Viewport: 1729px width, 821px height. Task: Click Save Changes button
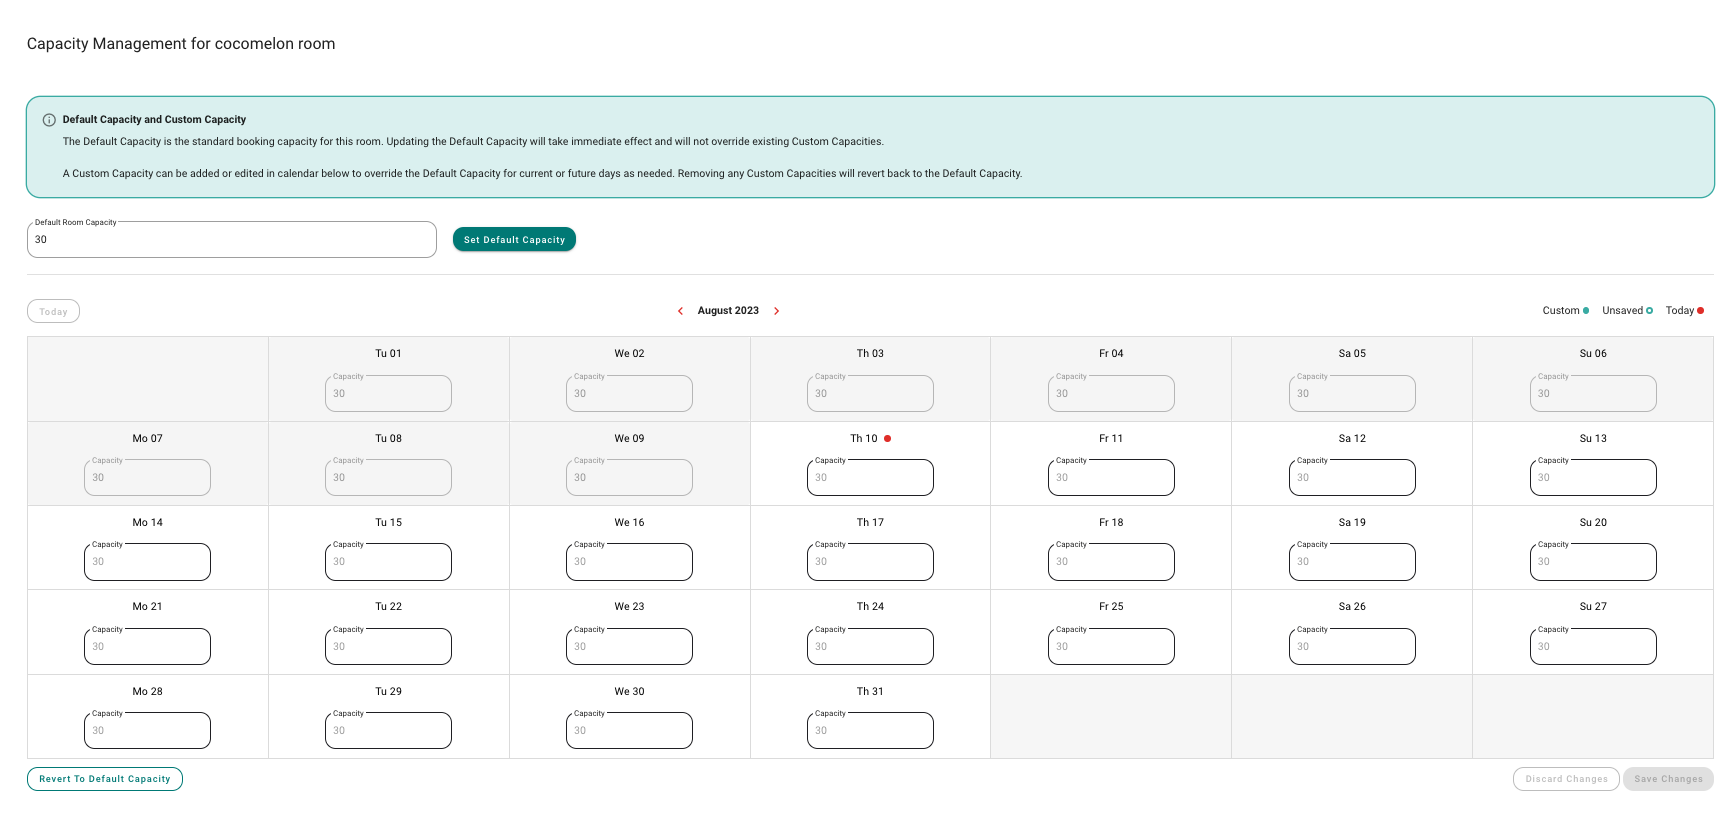pos(1668,779)
